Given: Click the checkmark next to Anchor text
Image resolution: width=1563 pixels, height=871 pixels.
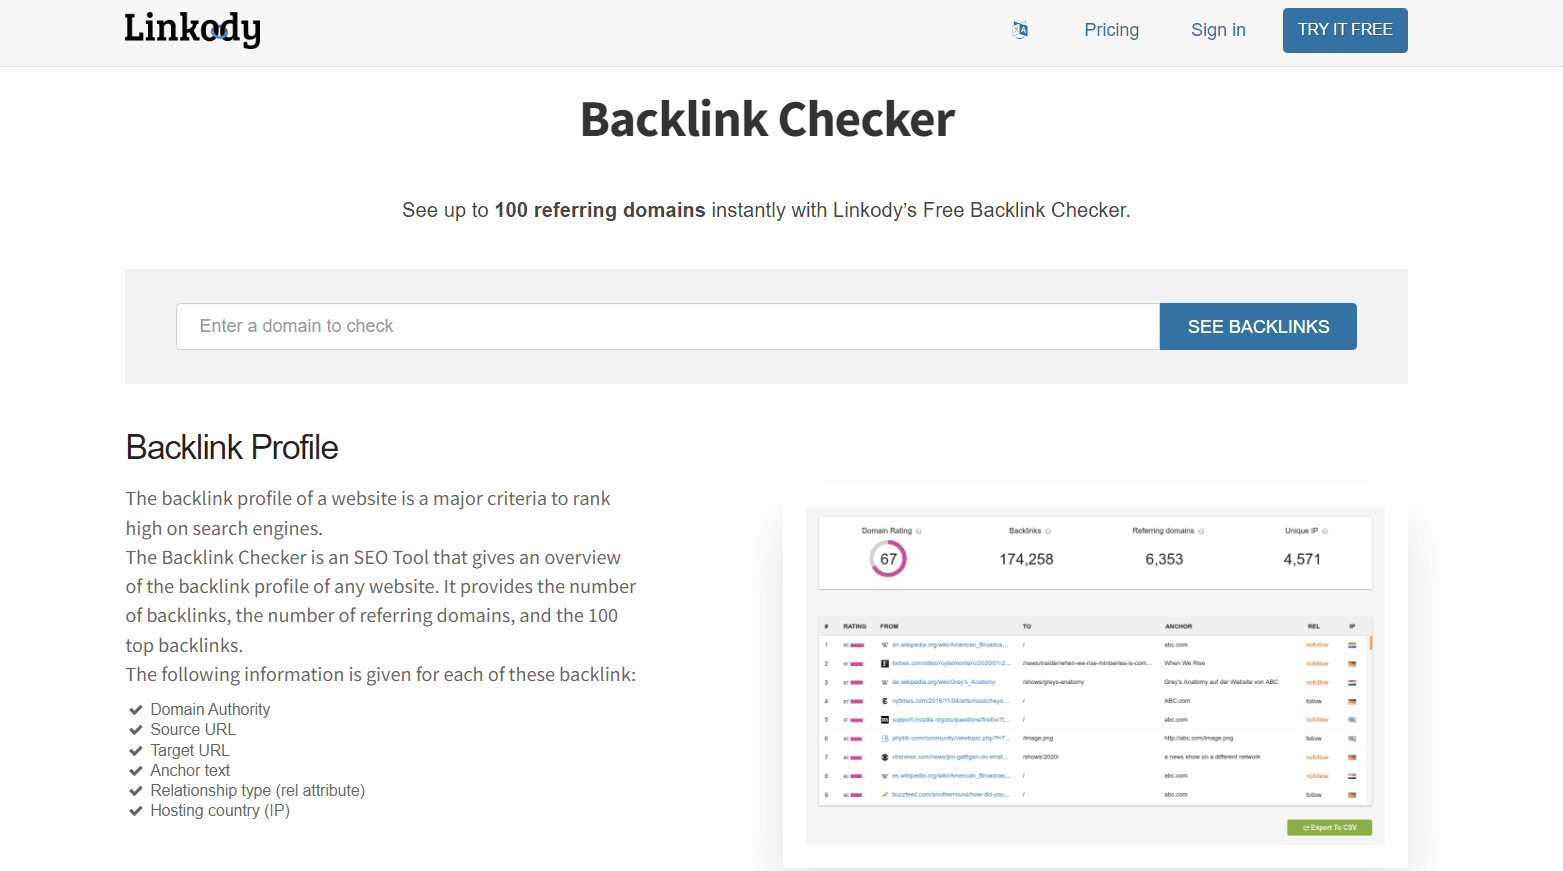Looking at the screenshot, I should click(135, 770).
